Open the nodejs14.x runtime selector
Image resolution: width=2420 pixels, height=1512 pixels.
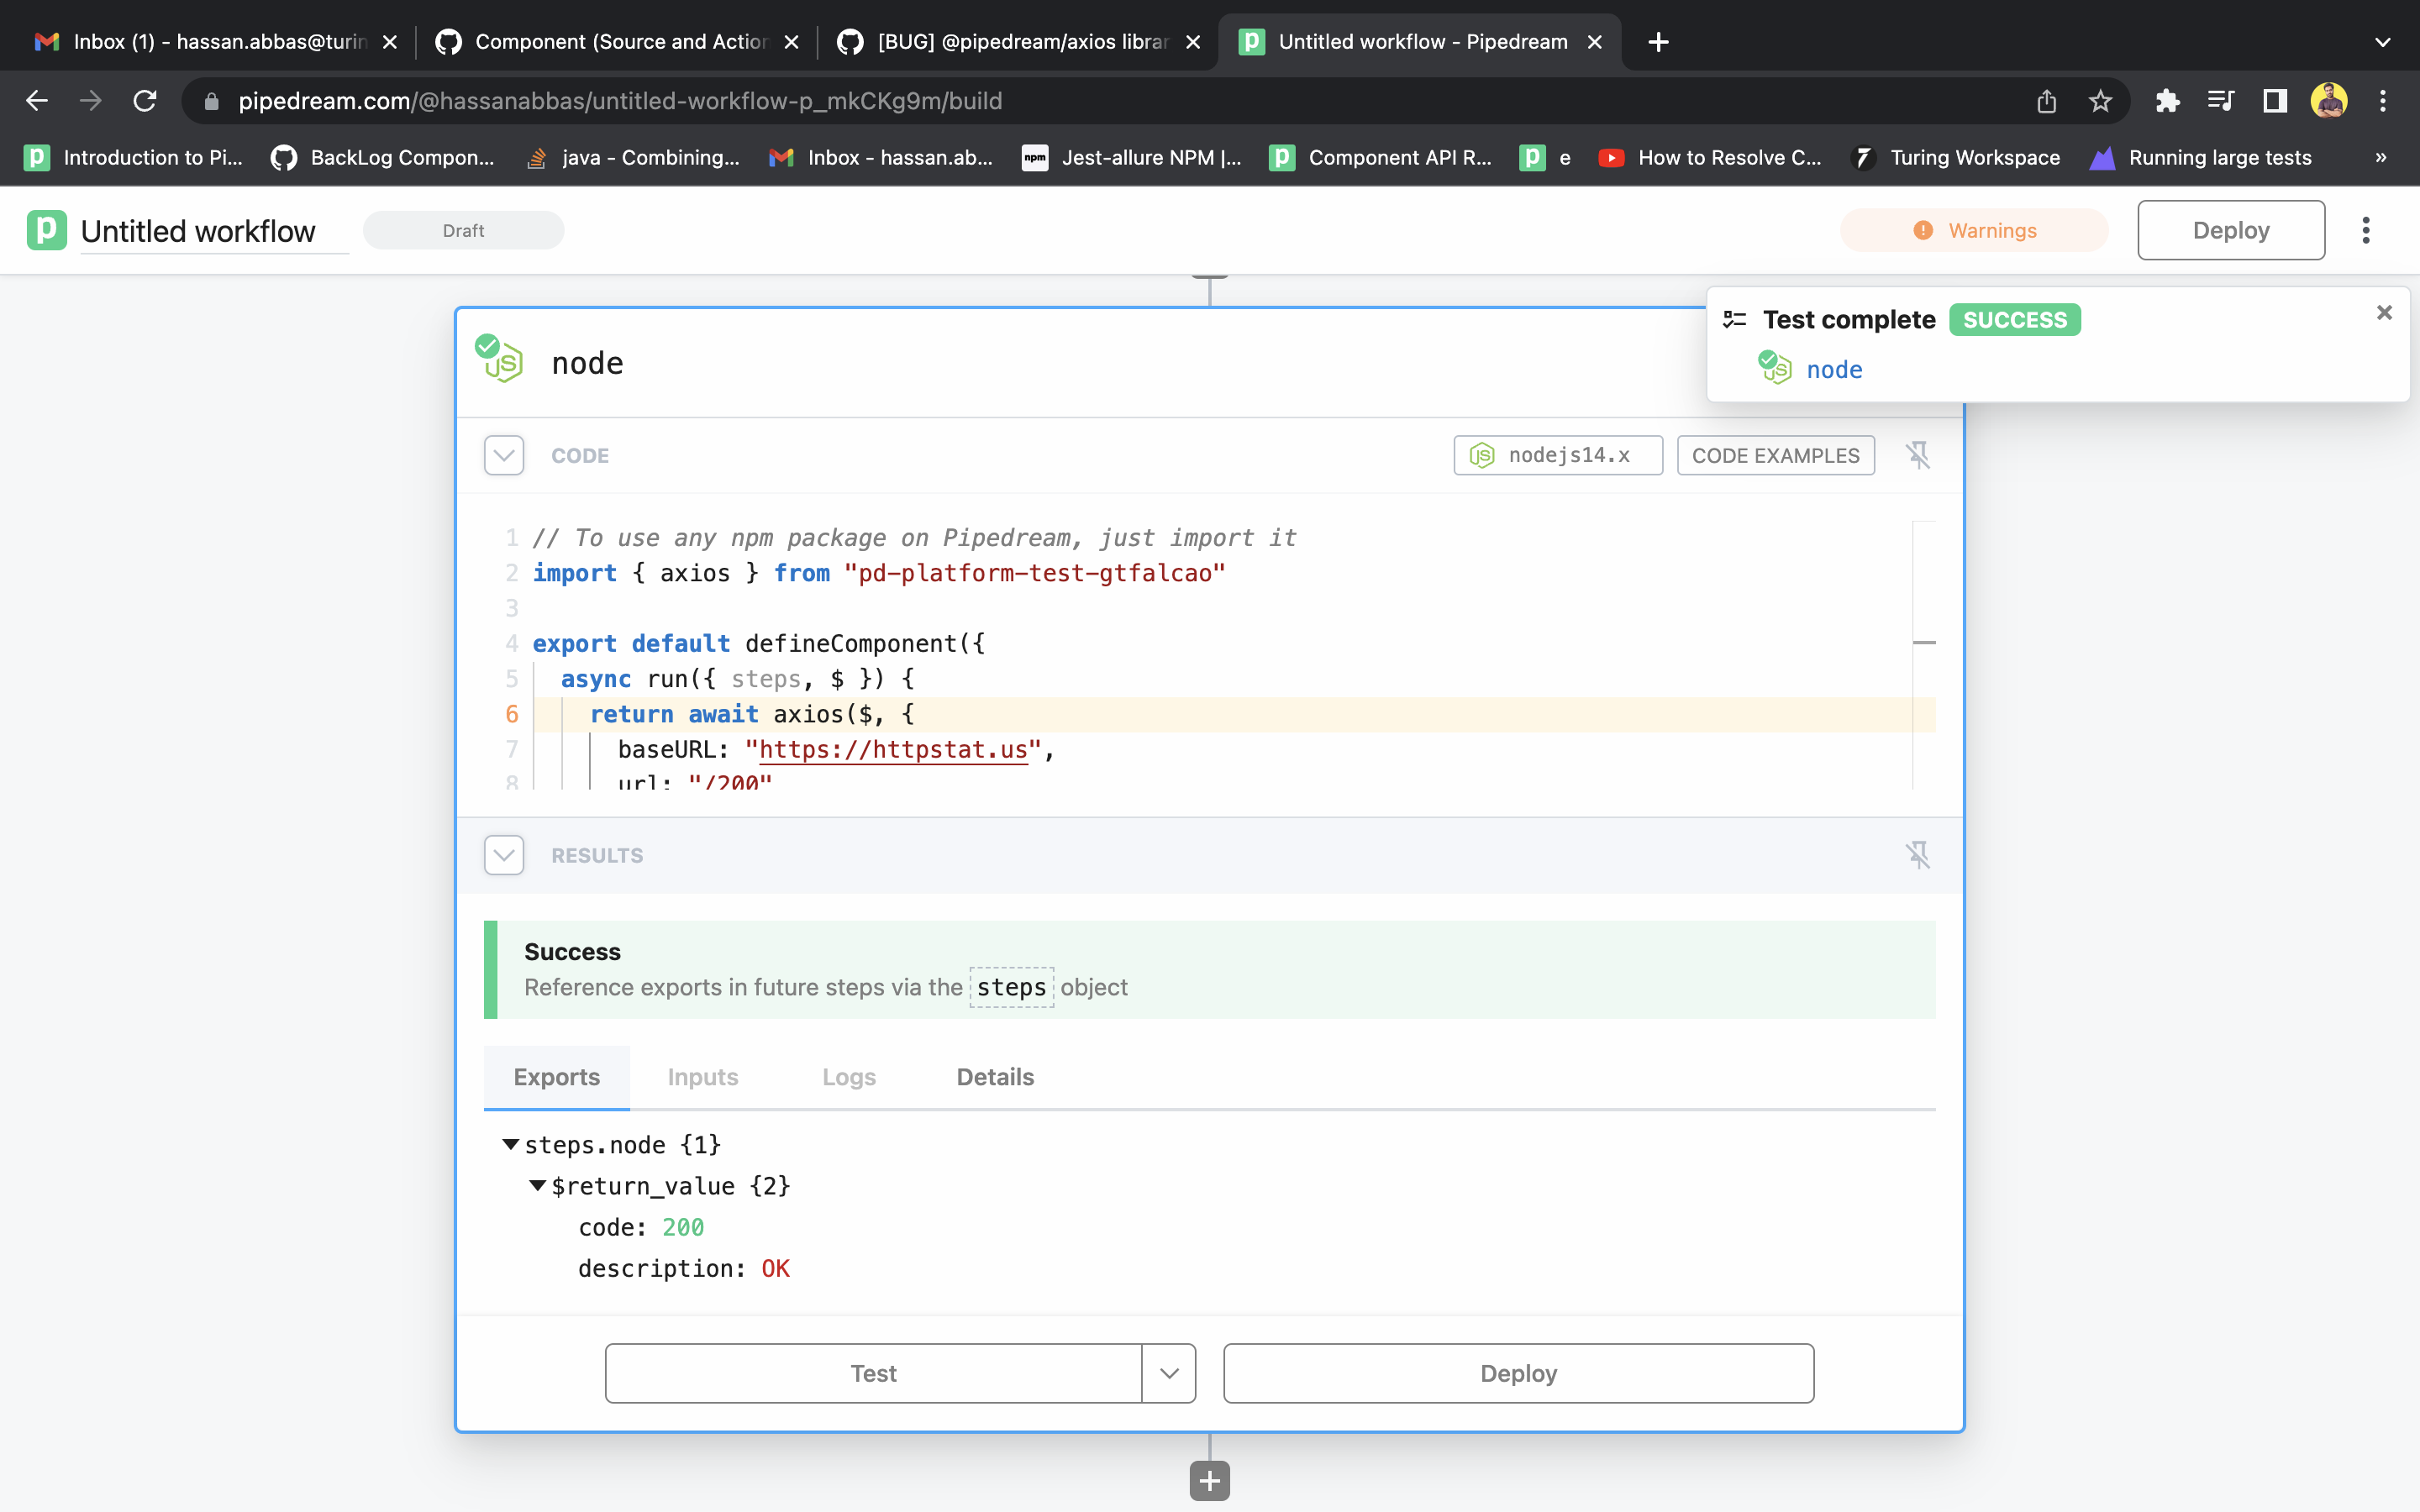(x=1557, y=455)
